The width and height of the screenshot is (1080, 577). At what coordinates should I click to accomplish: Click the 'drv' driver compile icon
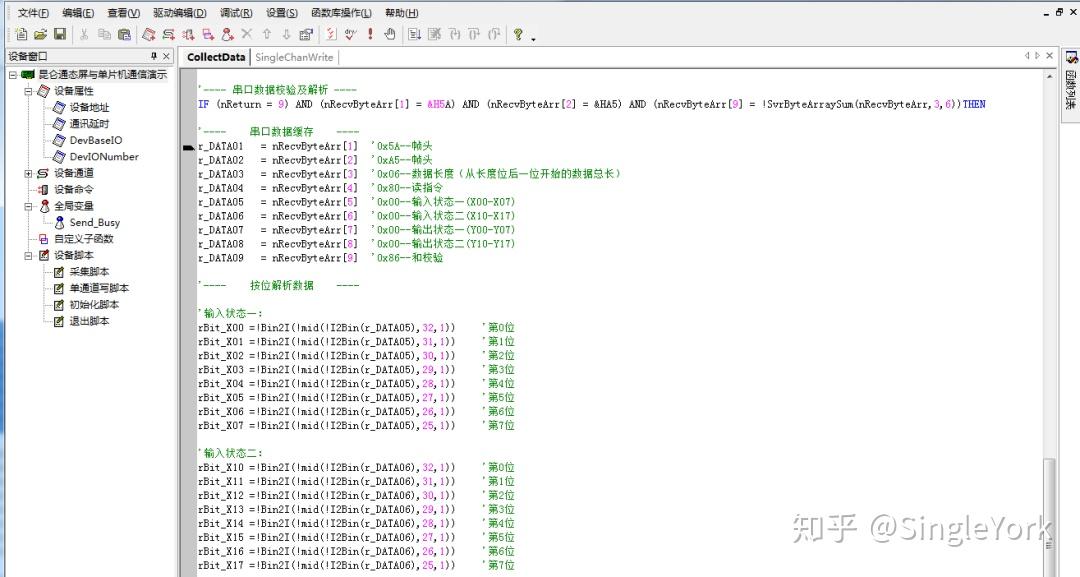click(x=351, y=34)
